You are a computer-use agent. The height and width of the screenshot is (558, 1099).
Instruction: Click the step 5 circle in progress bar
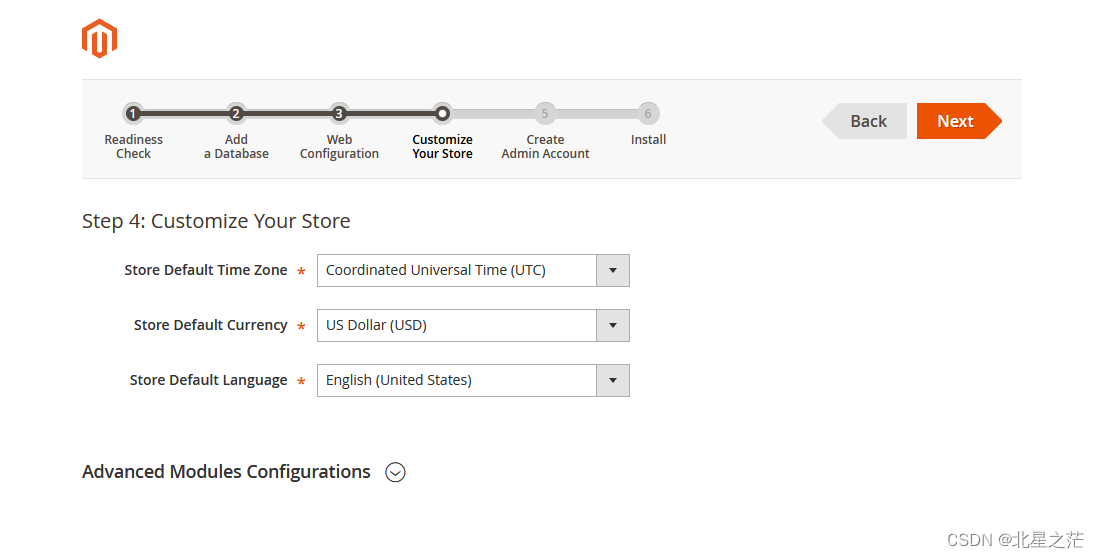click(x=545, y=114)
